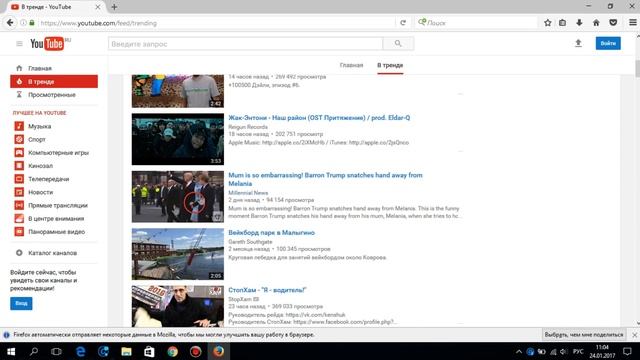Open the Reigun Records channel name

coord(248,127)
